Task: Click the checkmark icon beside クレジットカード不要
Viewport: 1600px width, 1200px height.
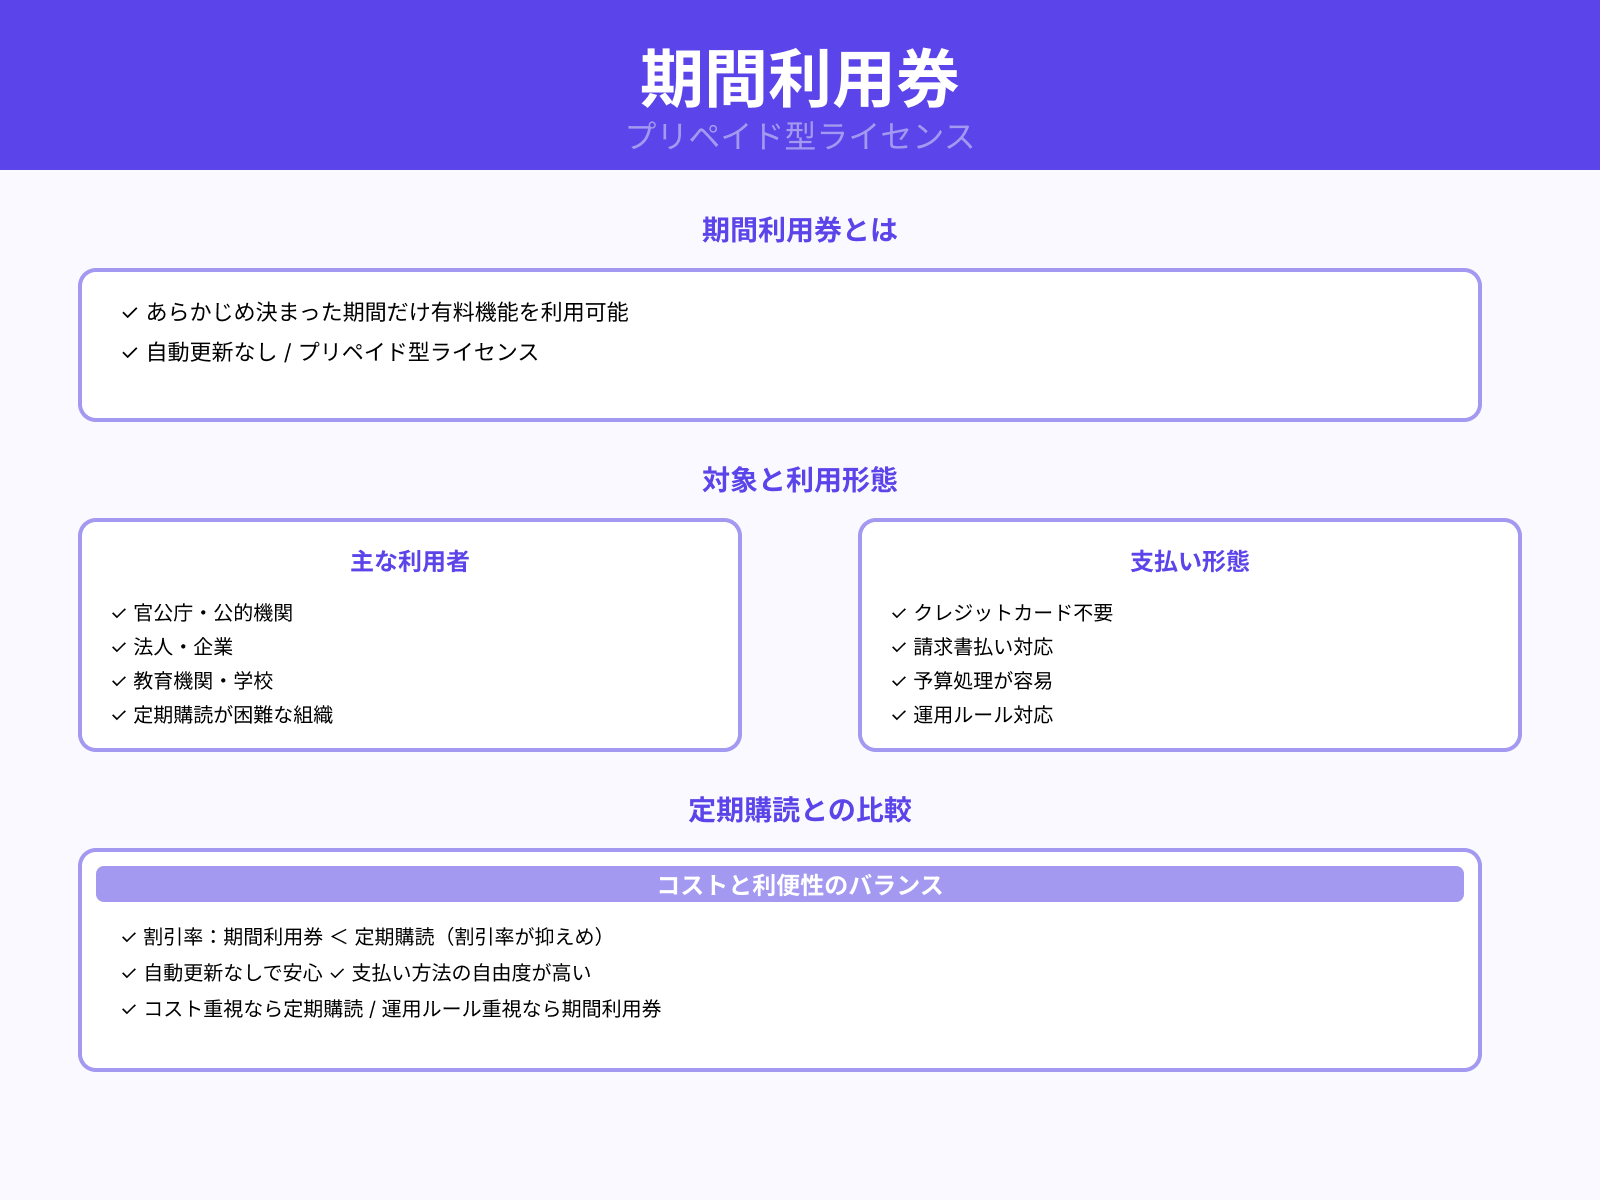Action: 897,613
